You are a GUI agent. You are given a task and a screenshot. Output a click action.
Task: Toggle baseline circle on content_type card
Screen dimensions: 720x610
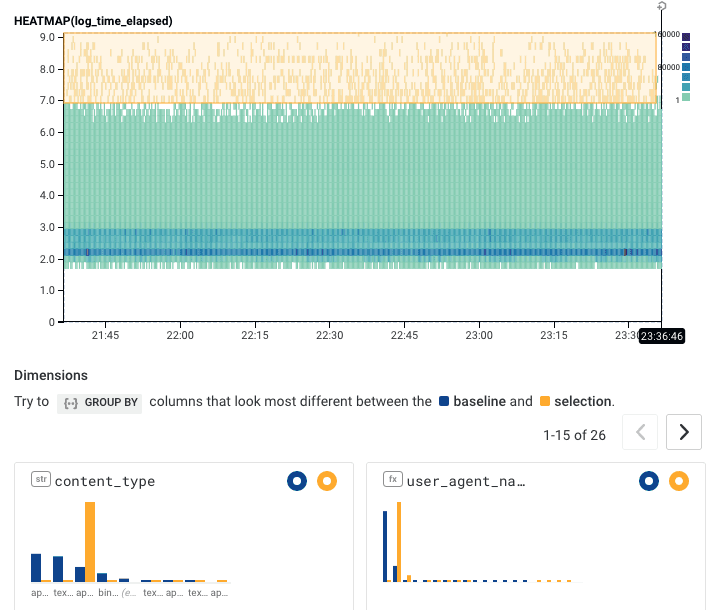296,481
